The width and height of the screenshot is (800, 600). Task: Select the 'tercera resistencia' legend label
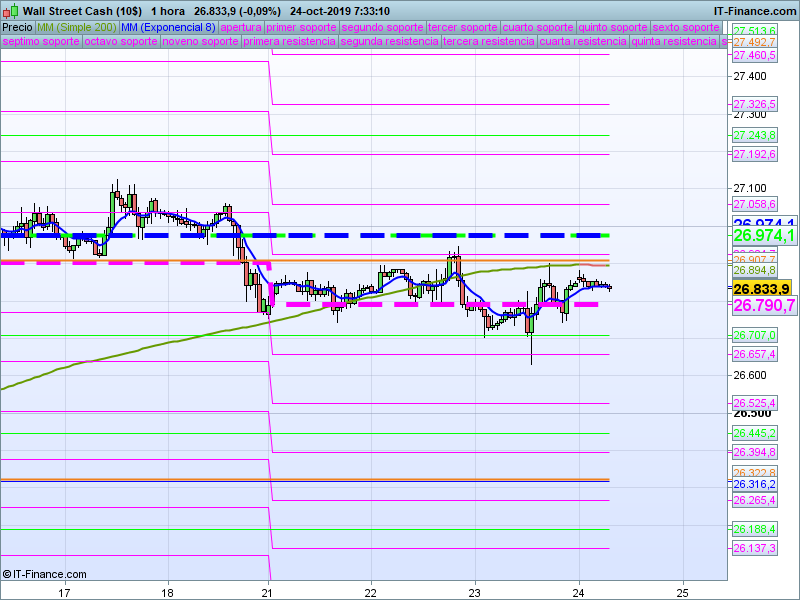(488, 42)
